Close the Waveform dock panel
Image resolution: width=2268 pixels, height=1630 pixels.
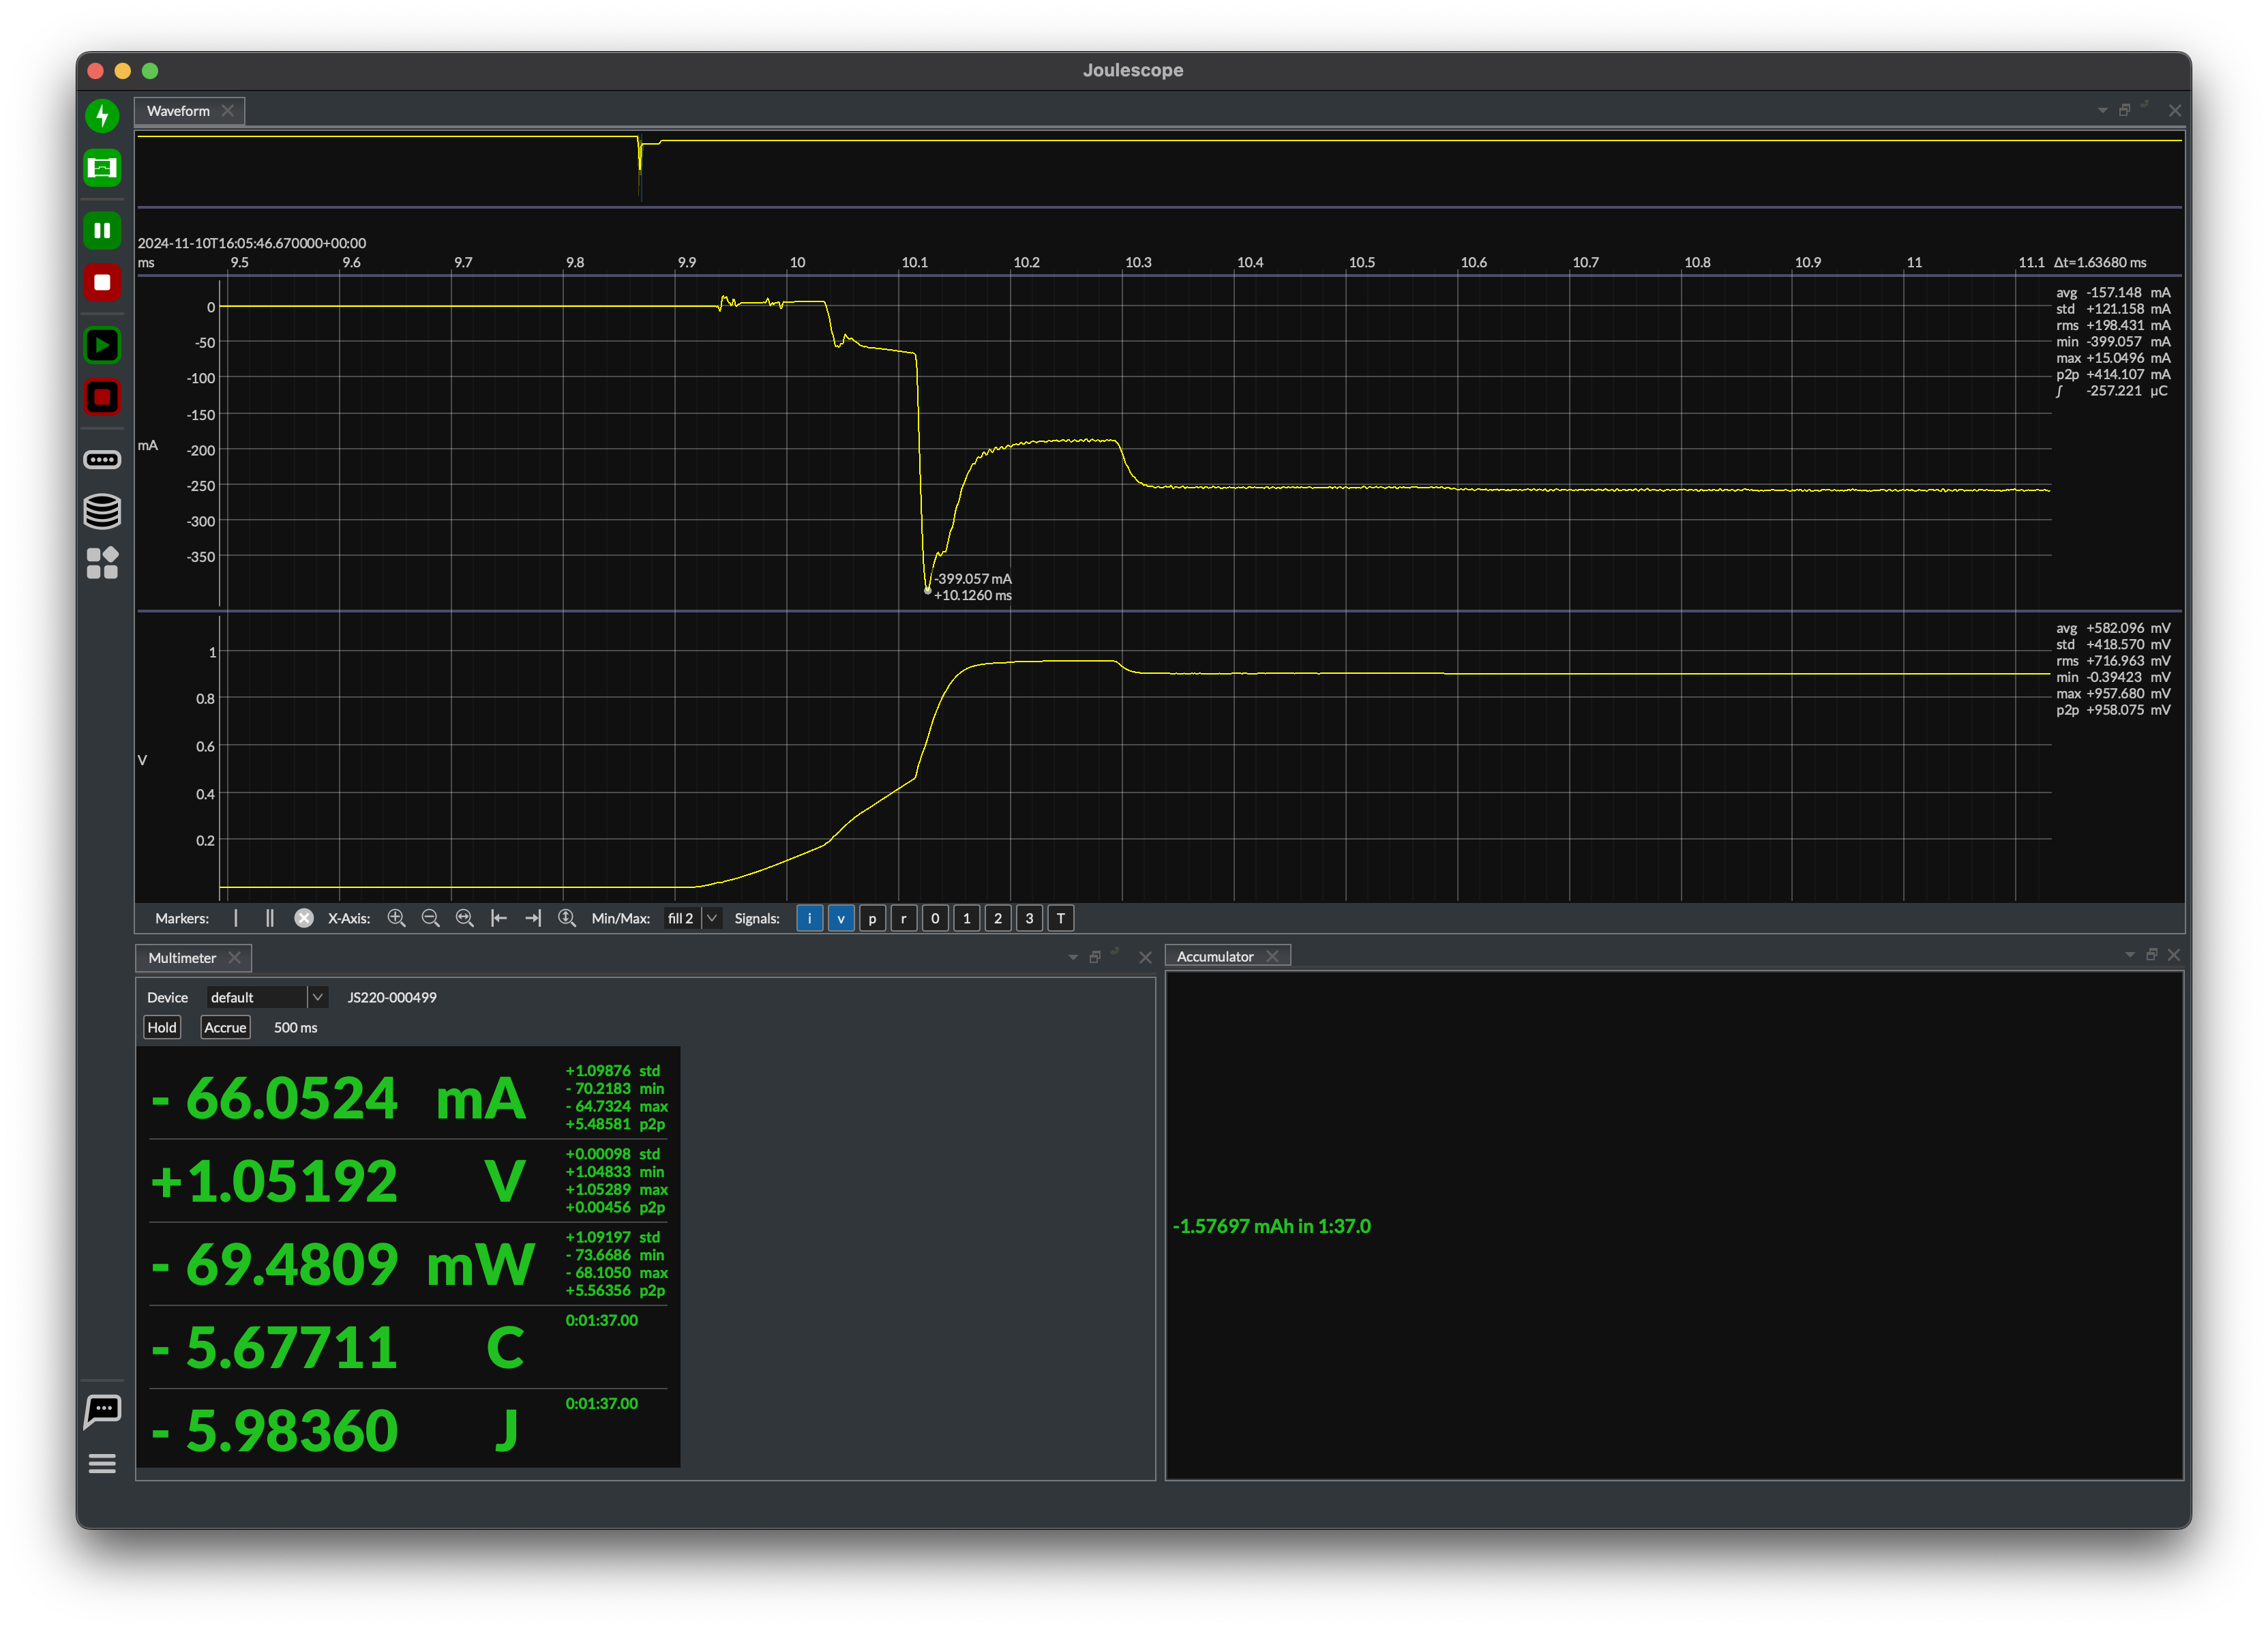click(2175, 110)
